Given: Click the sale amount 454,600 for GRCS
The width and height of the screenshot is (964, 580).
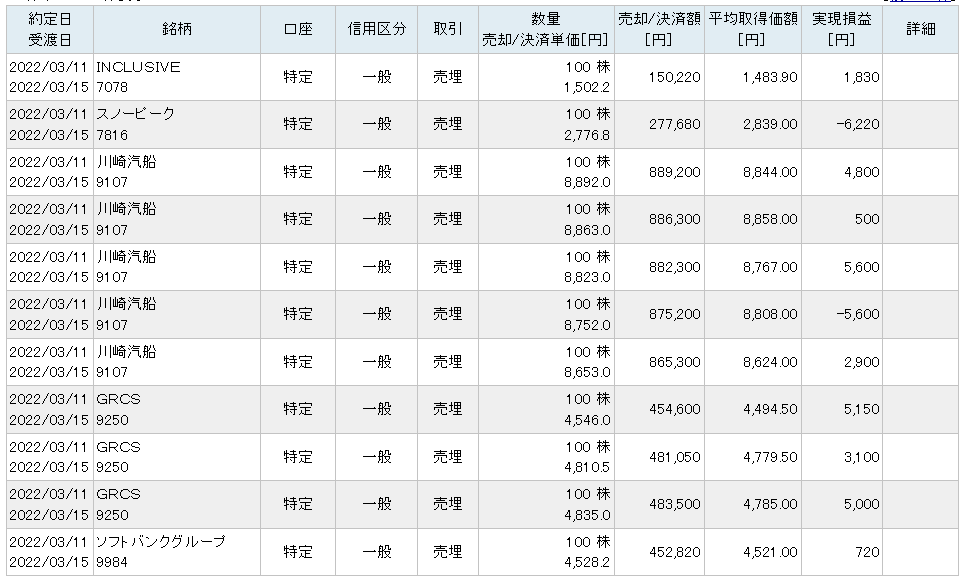Looking at the screenshot, I should point(674,410).
